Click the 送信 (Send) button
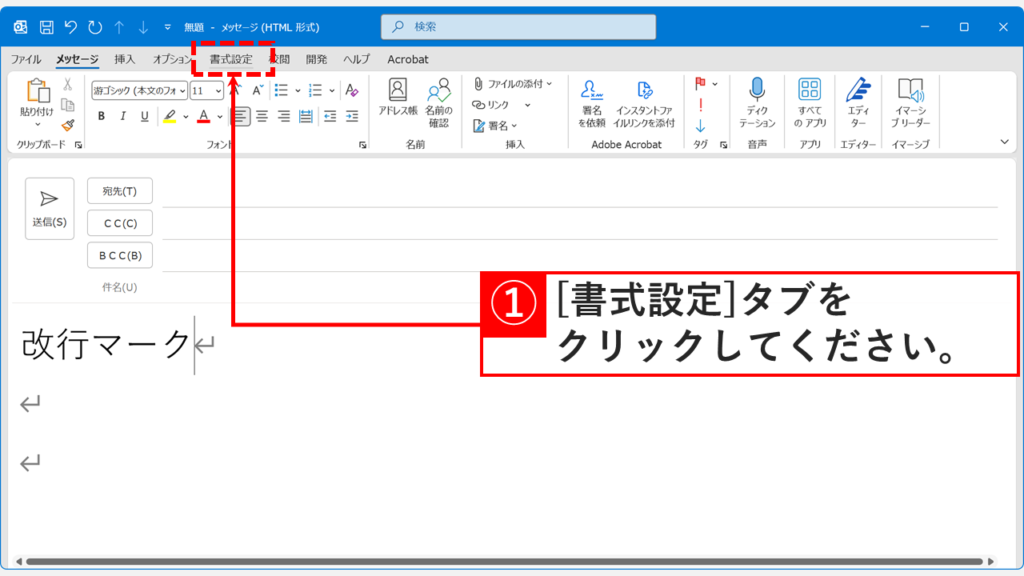Viewport: 1024px width, 576px height. (48, 208)
